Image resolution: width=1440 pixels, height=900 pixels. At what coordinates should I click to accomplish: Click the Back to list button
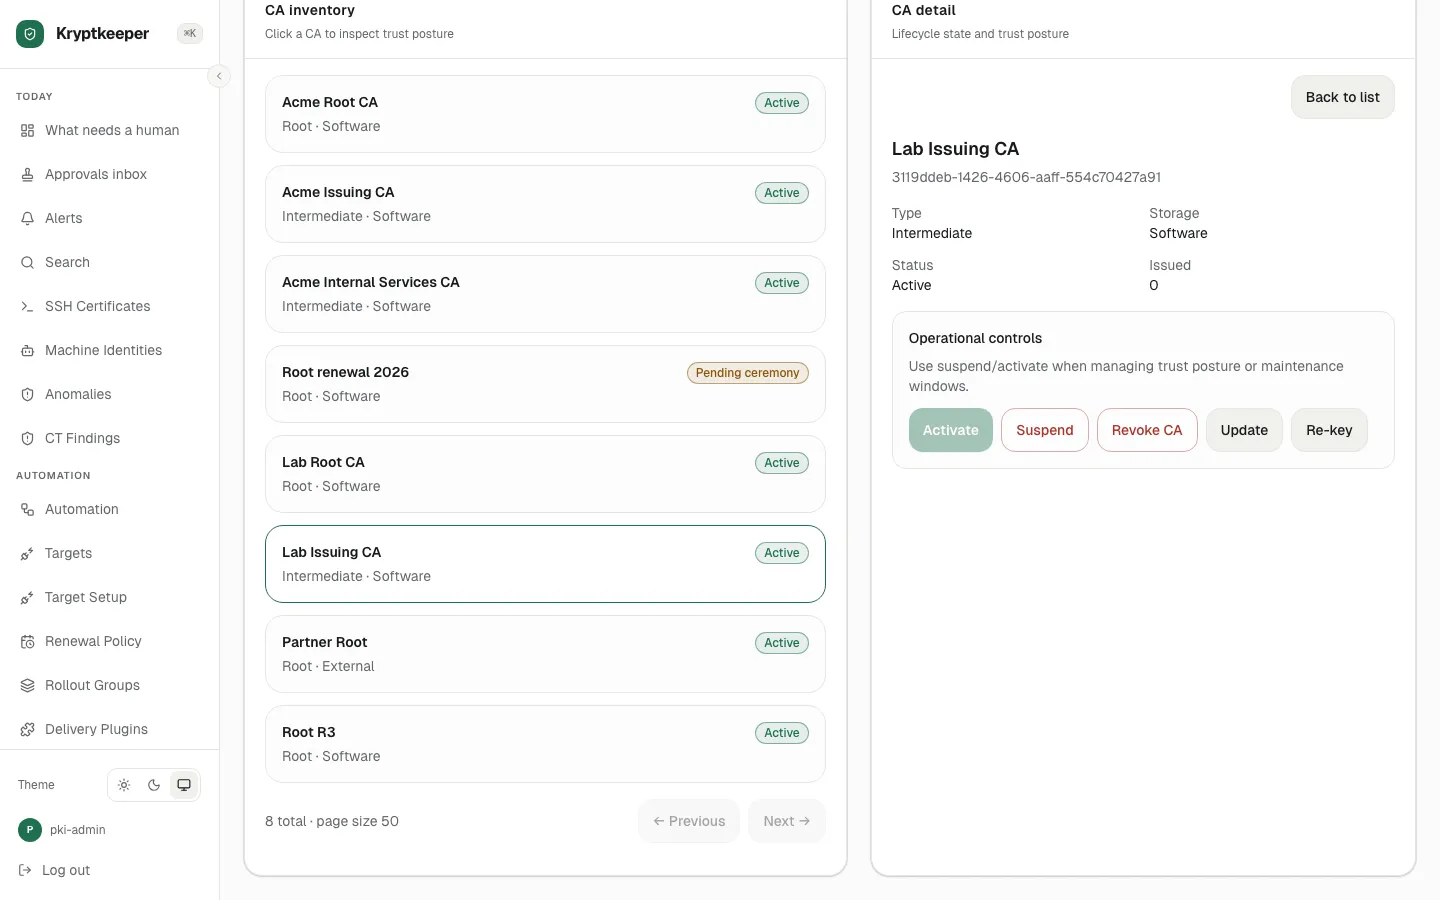[x=1343, y=97]
